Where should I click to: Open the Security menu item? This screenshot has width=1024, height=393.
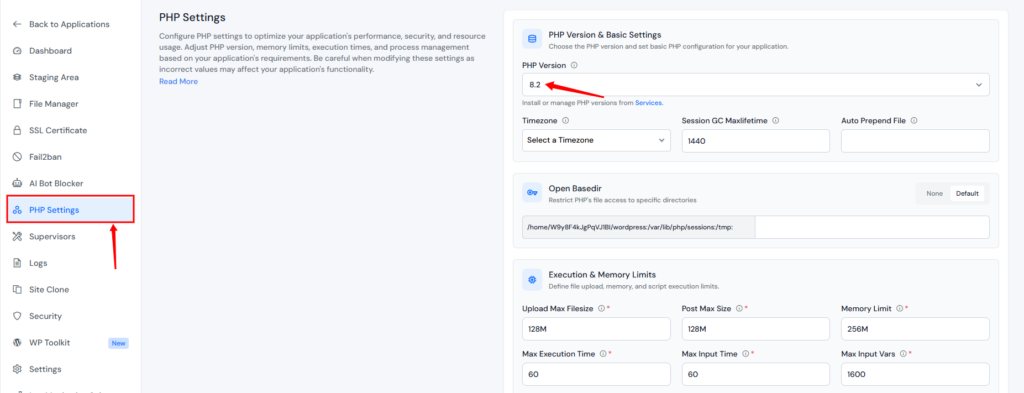click(x=45, y=316)
